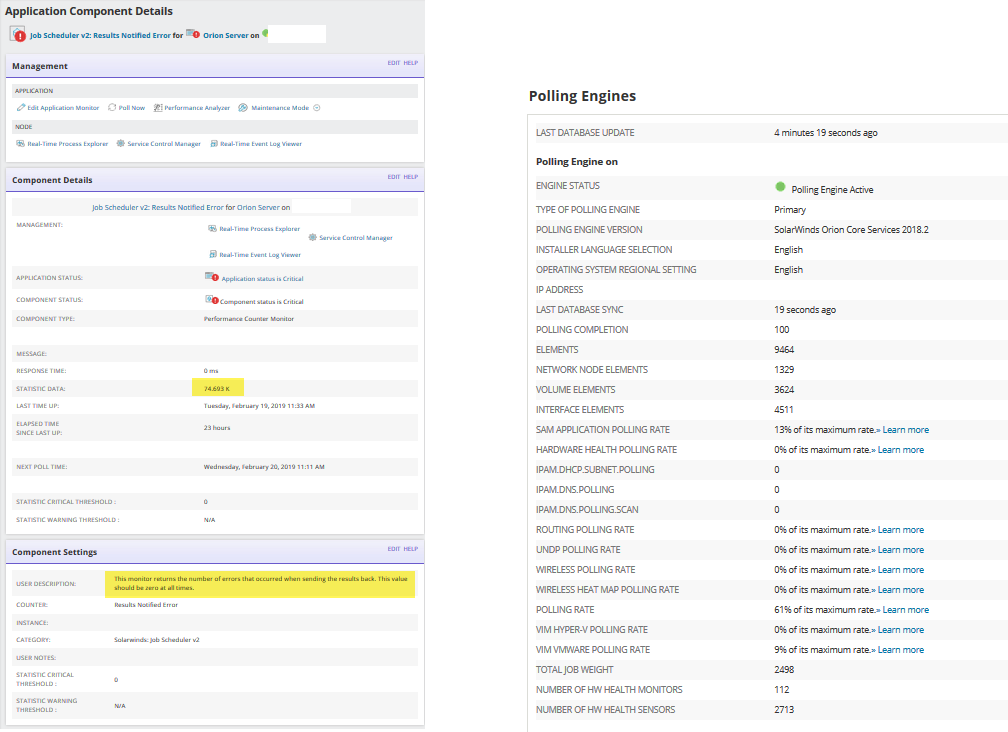Open the Performance Analyzer link
Viewport: 1008px width, 732px height.
click(197, 108)
